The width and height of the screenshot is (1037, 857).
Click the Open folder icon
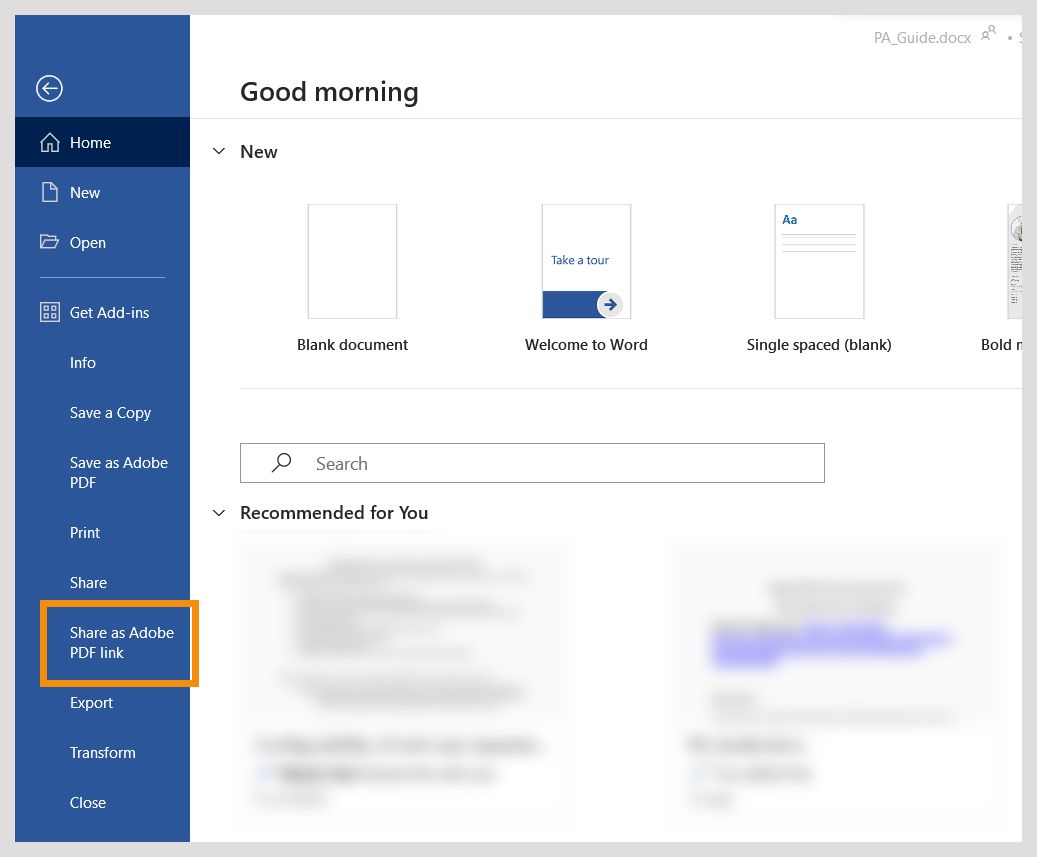tap(49, 242)
